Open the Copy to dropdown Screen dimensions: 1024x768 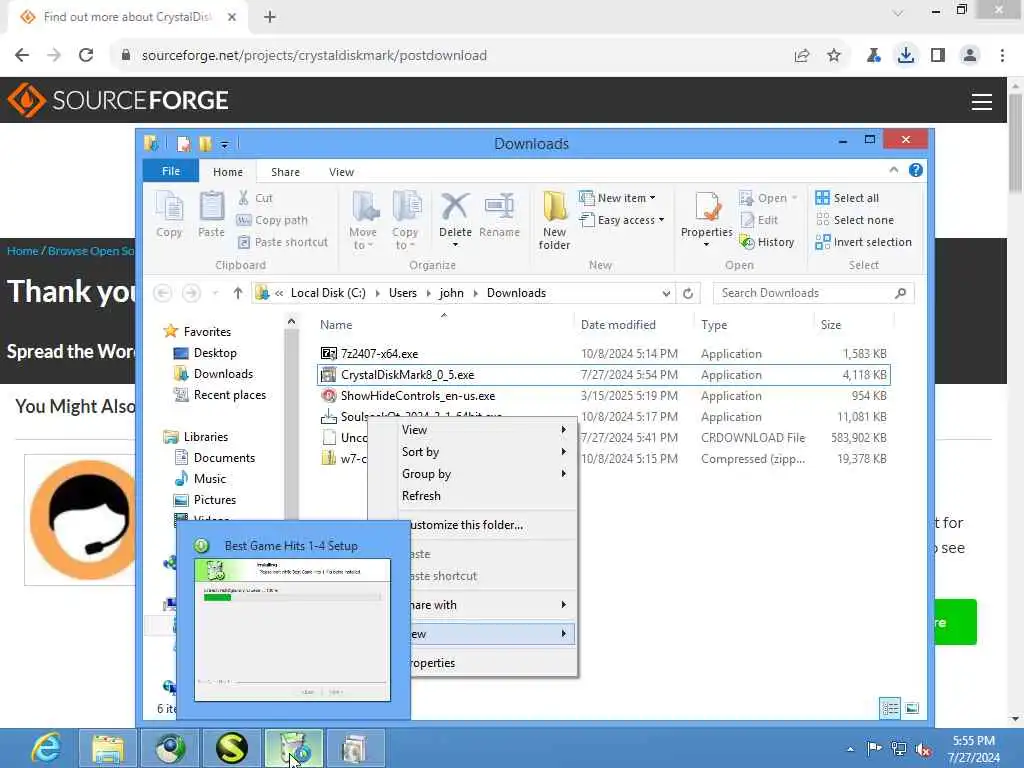[406, 220]
